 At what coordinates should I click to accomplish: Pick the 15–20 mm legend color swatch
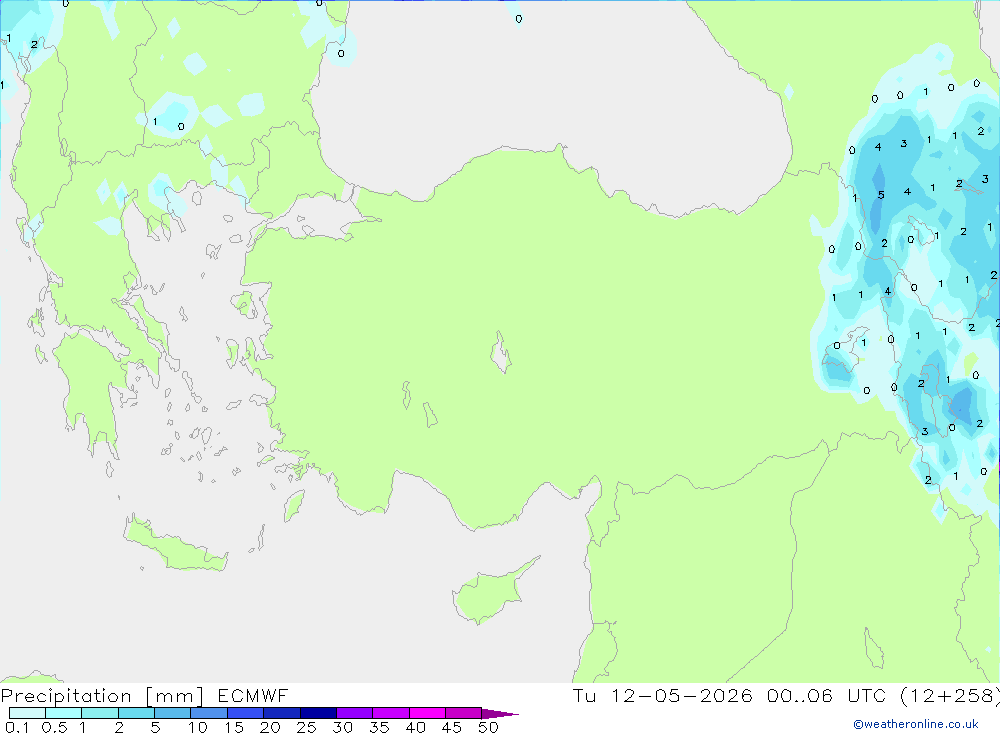coord(246,713)
